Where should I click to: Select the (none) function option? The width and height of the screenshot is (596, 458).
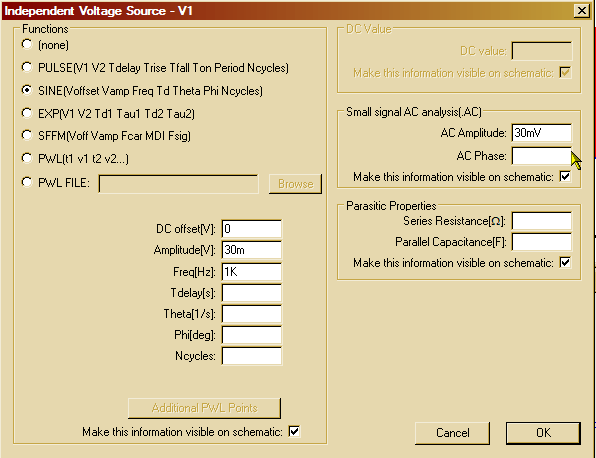27,44
